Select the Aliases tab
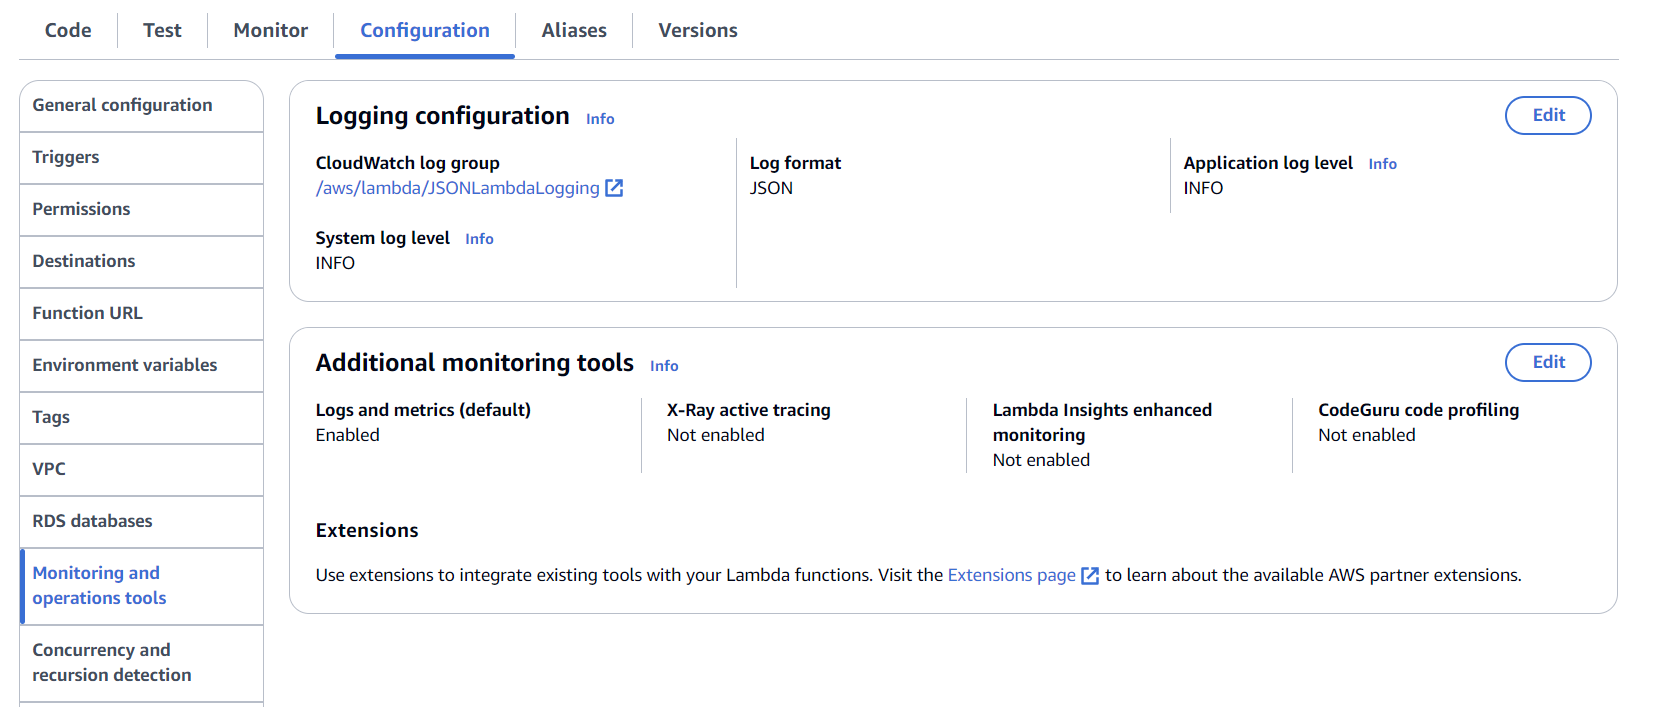Screen dimensions: 1679x707 tap(574, 30)
